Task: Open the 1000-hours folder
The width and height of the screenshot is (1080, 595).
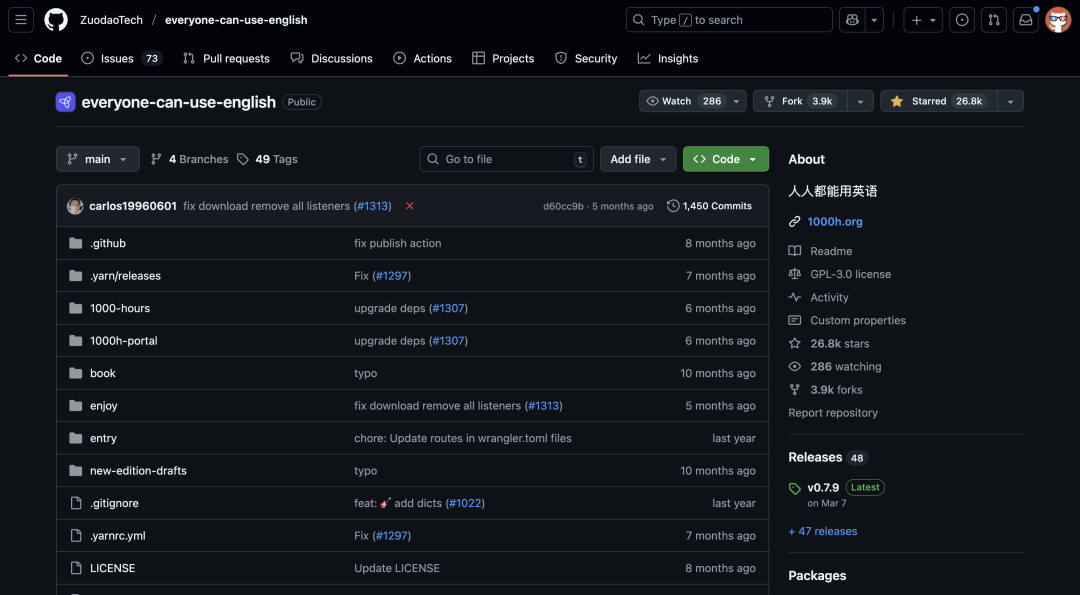Action: [x=120, y=308]
